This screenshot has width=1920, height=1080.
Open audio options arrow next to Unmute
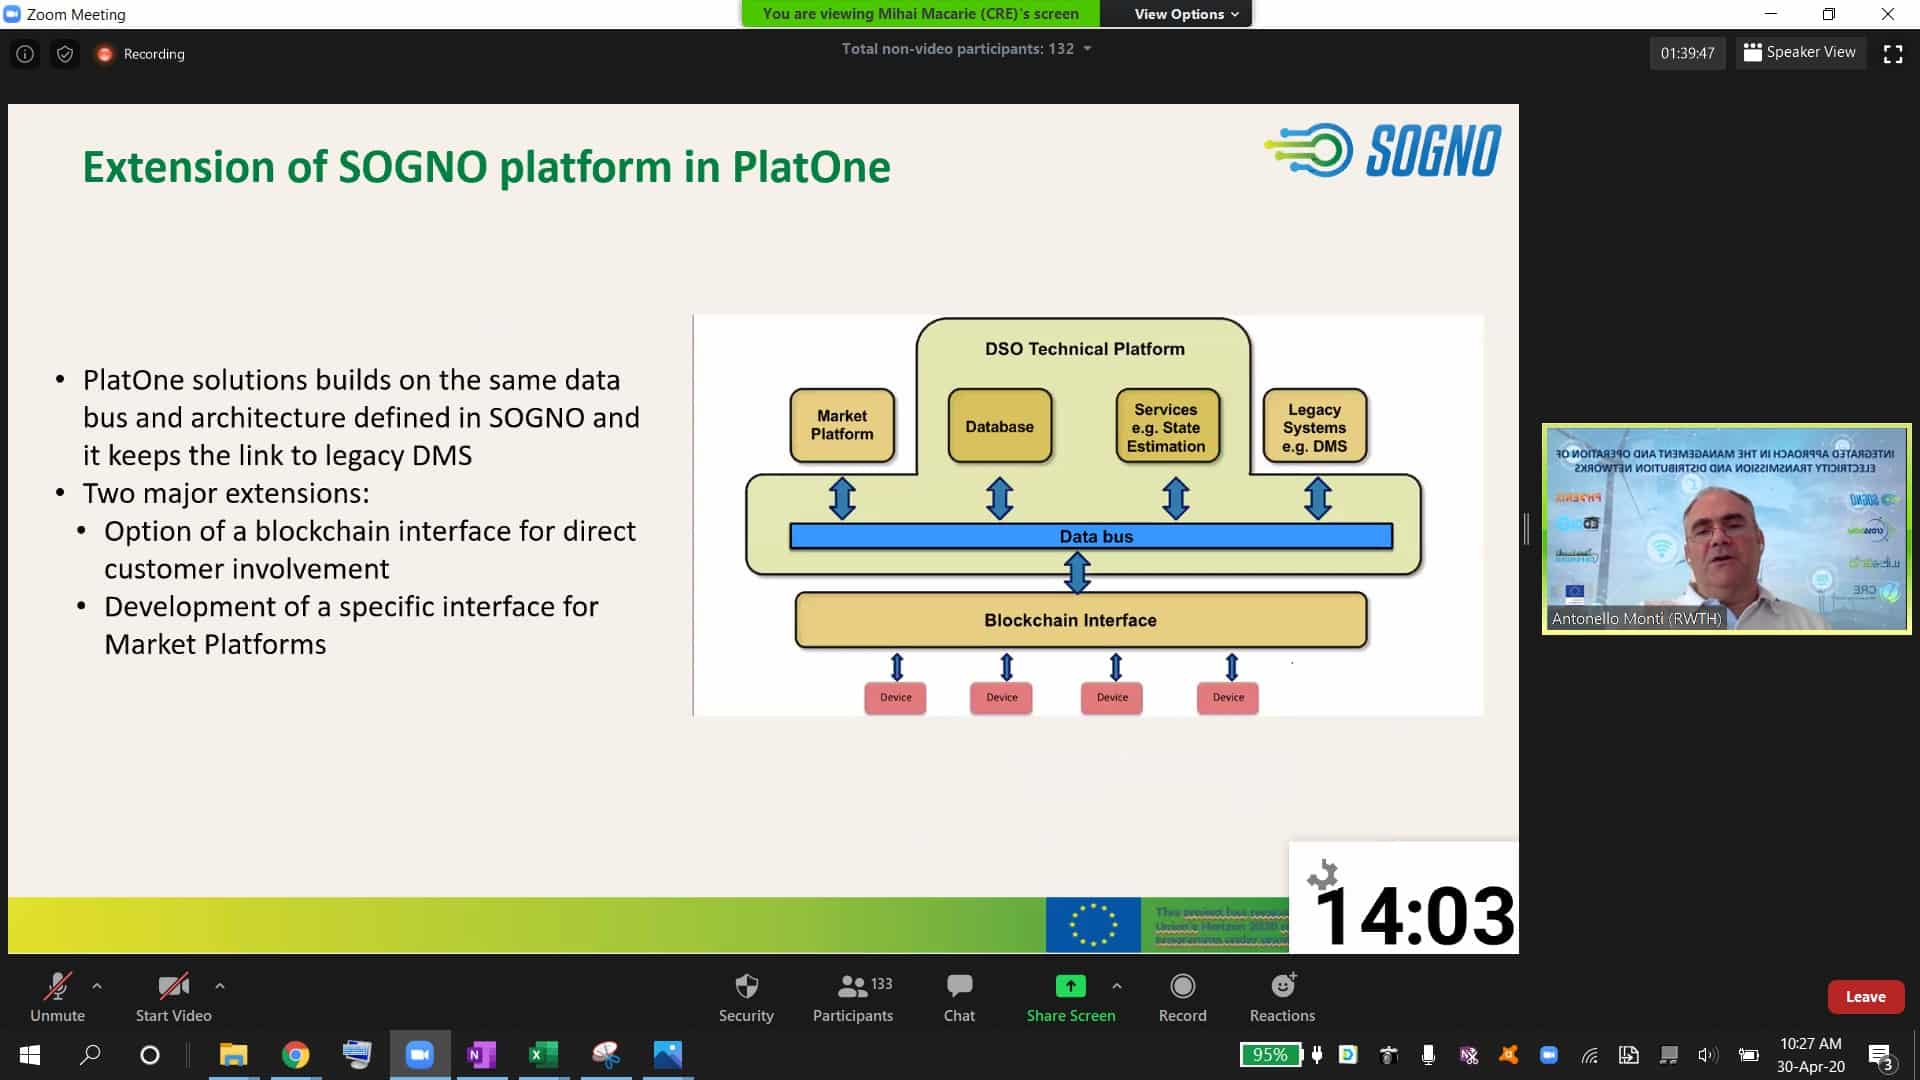coord(97,986)
